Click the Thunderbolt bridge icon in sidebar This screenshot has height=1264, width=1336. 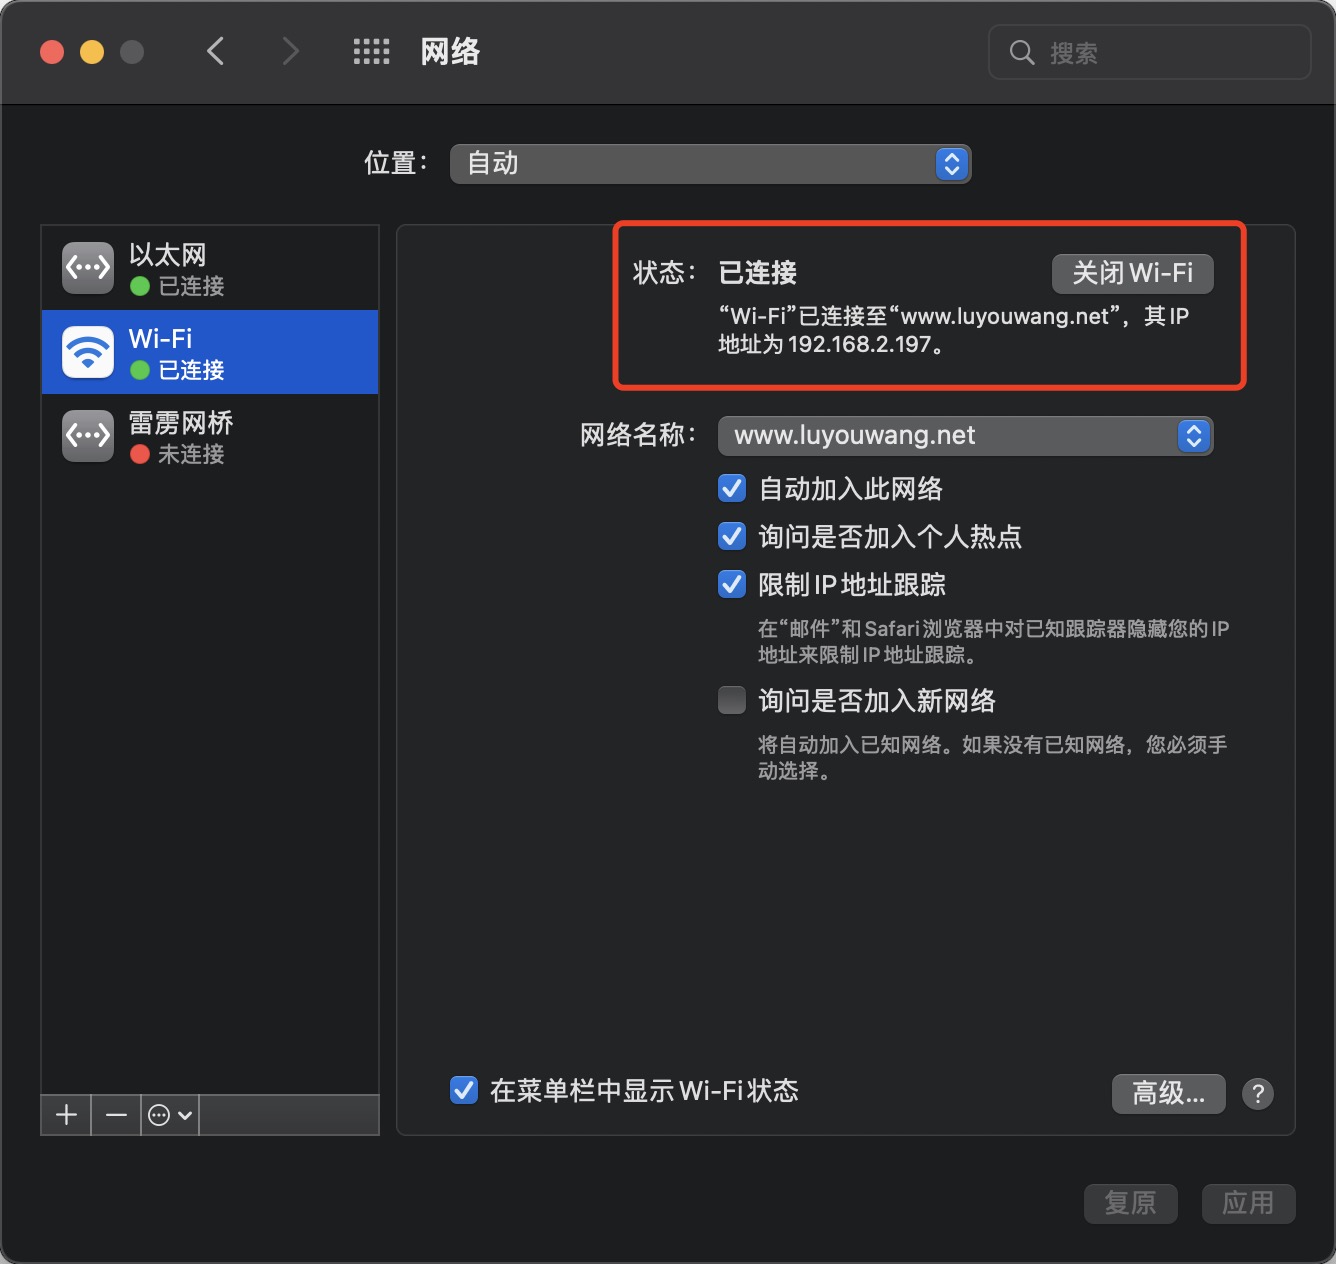coord(87,436)
